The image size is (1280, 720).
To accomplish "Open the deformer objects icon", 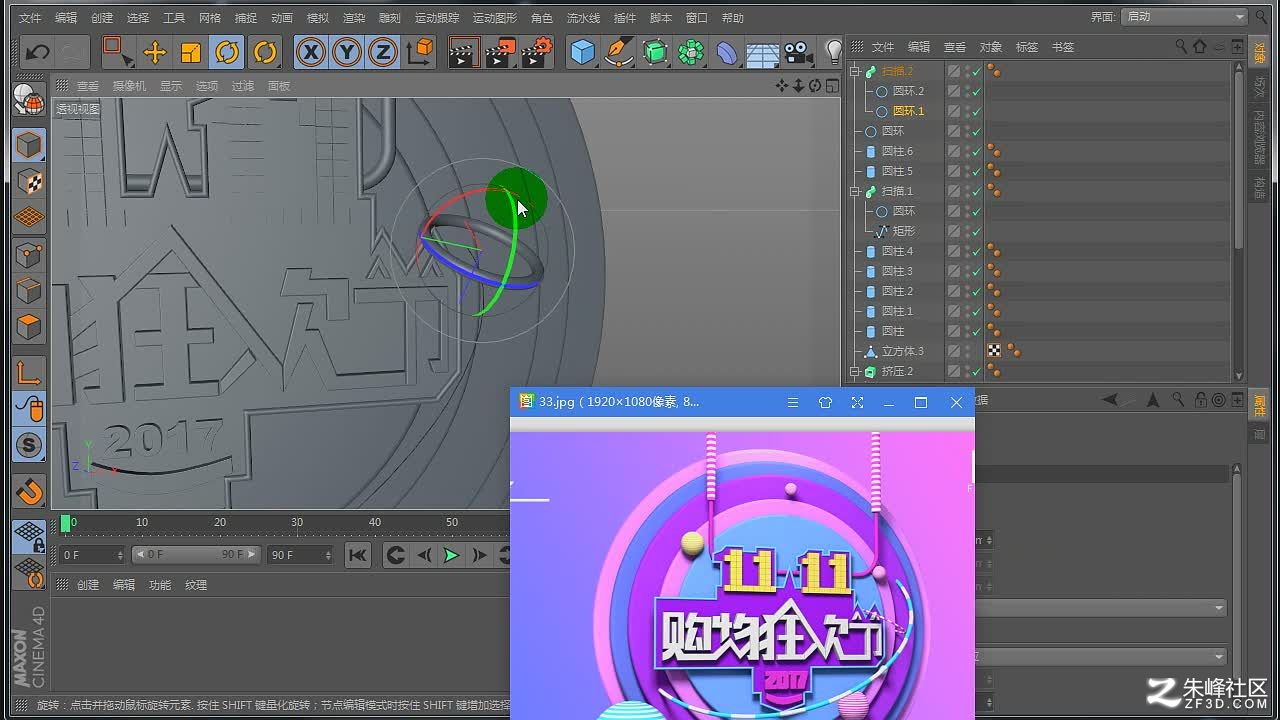I will pyautogui.click(x=727, y=51).
